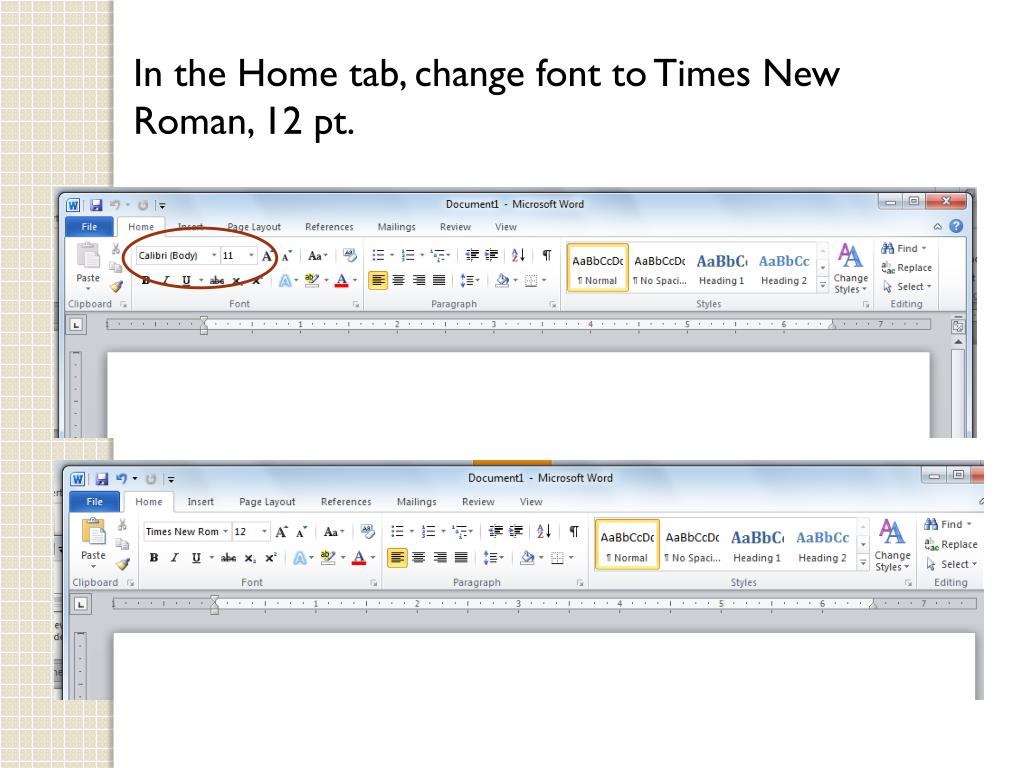Toggle Show/Hide paragraph marks in Times New Roman window
Viewport: 1024px width, 768px height.
pos(574,532)
